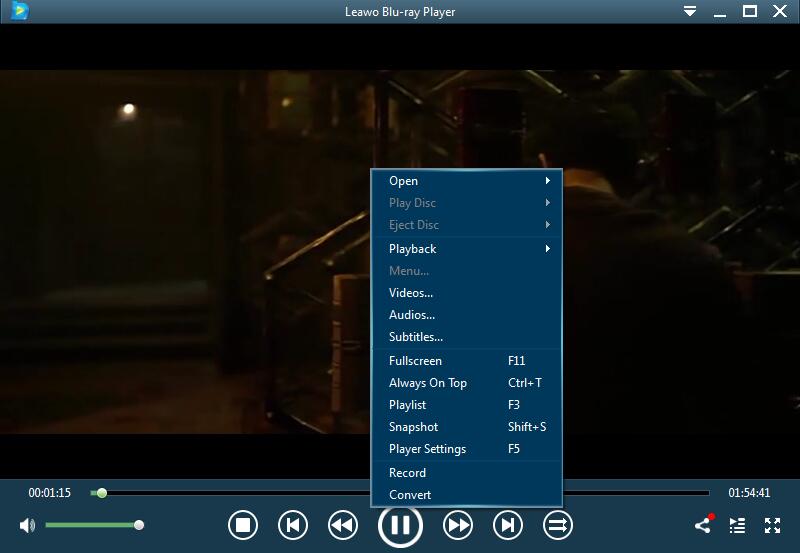The height and width of the screenshot is (553, 800).
Task: Enter fullscreen via the corner arrows icon
Action: (x=772, y=525)
